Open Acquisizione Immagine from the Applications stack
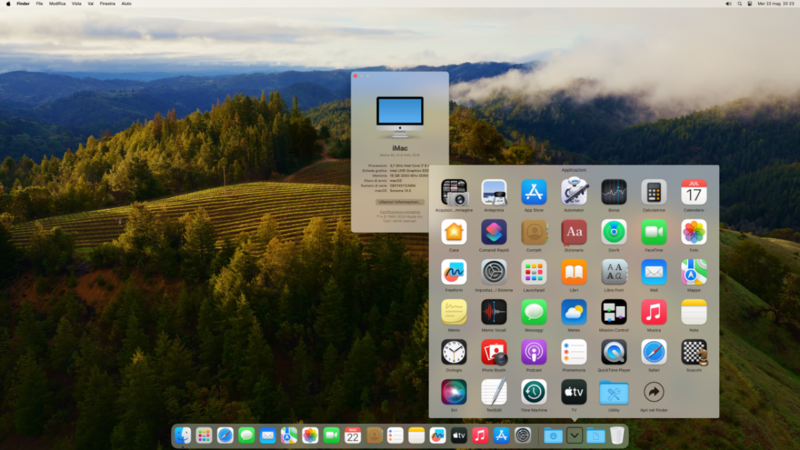Image resolution: width=800 pixels, height=450 pixels. [x=454, y=192]
